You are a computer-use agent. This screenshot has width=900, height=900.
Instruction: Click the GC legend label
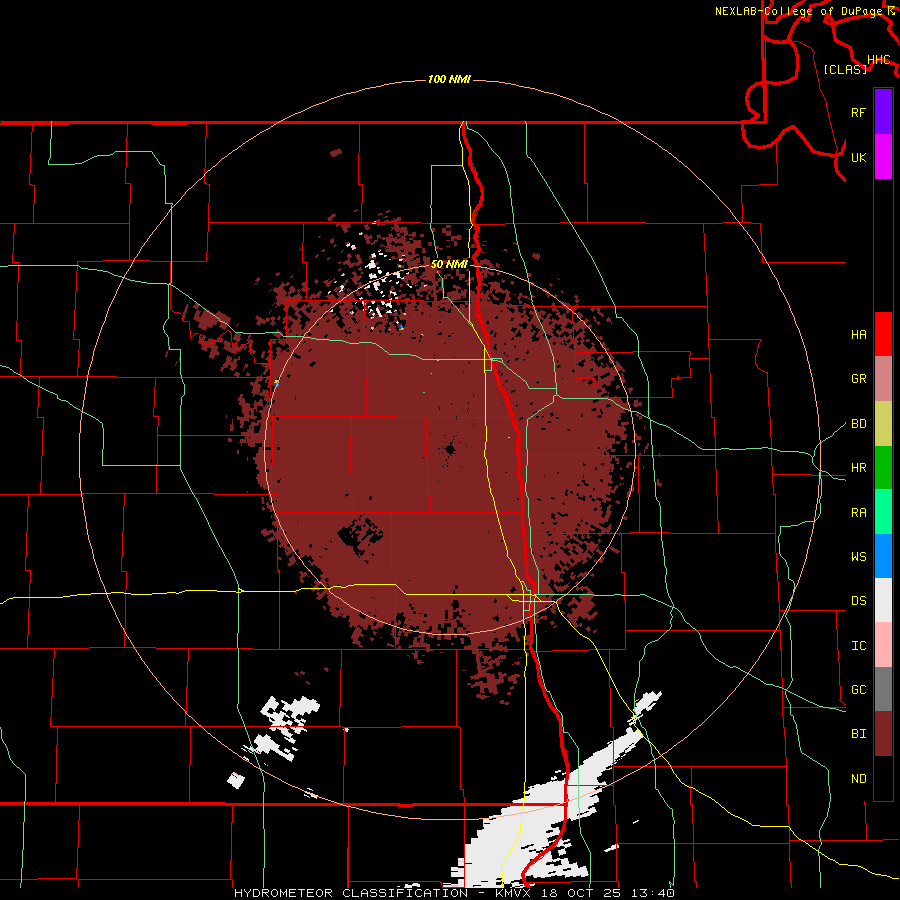[858, 690]
